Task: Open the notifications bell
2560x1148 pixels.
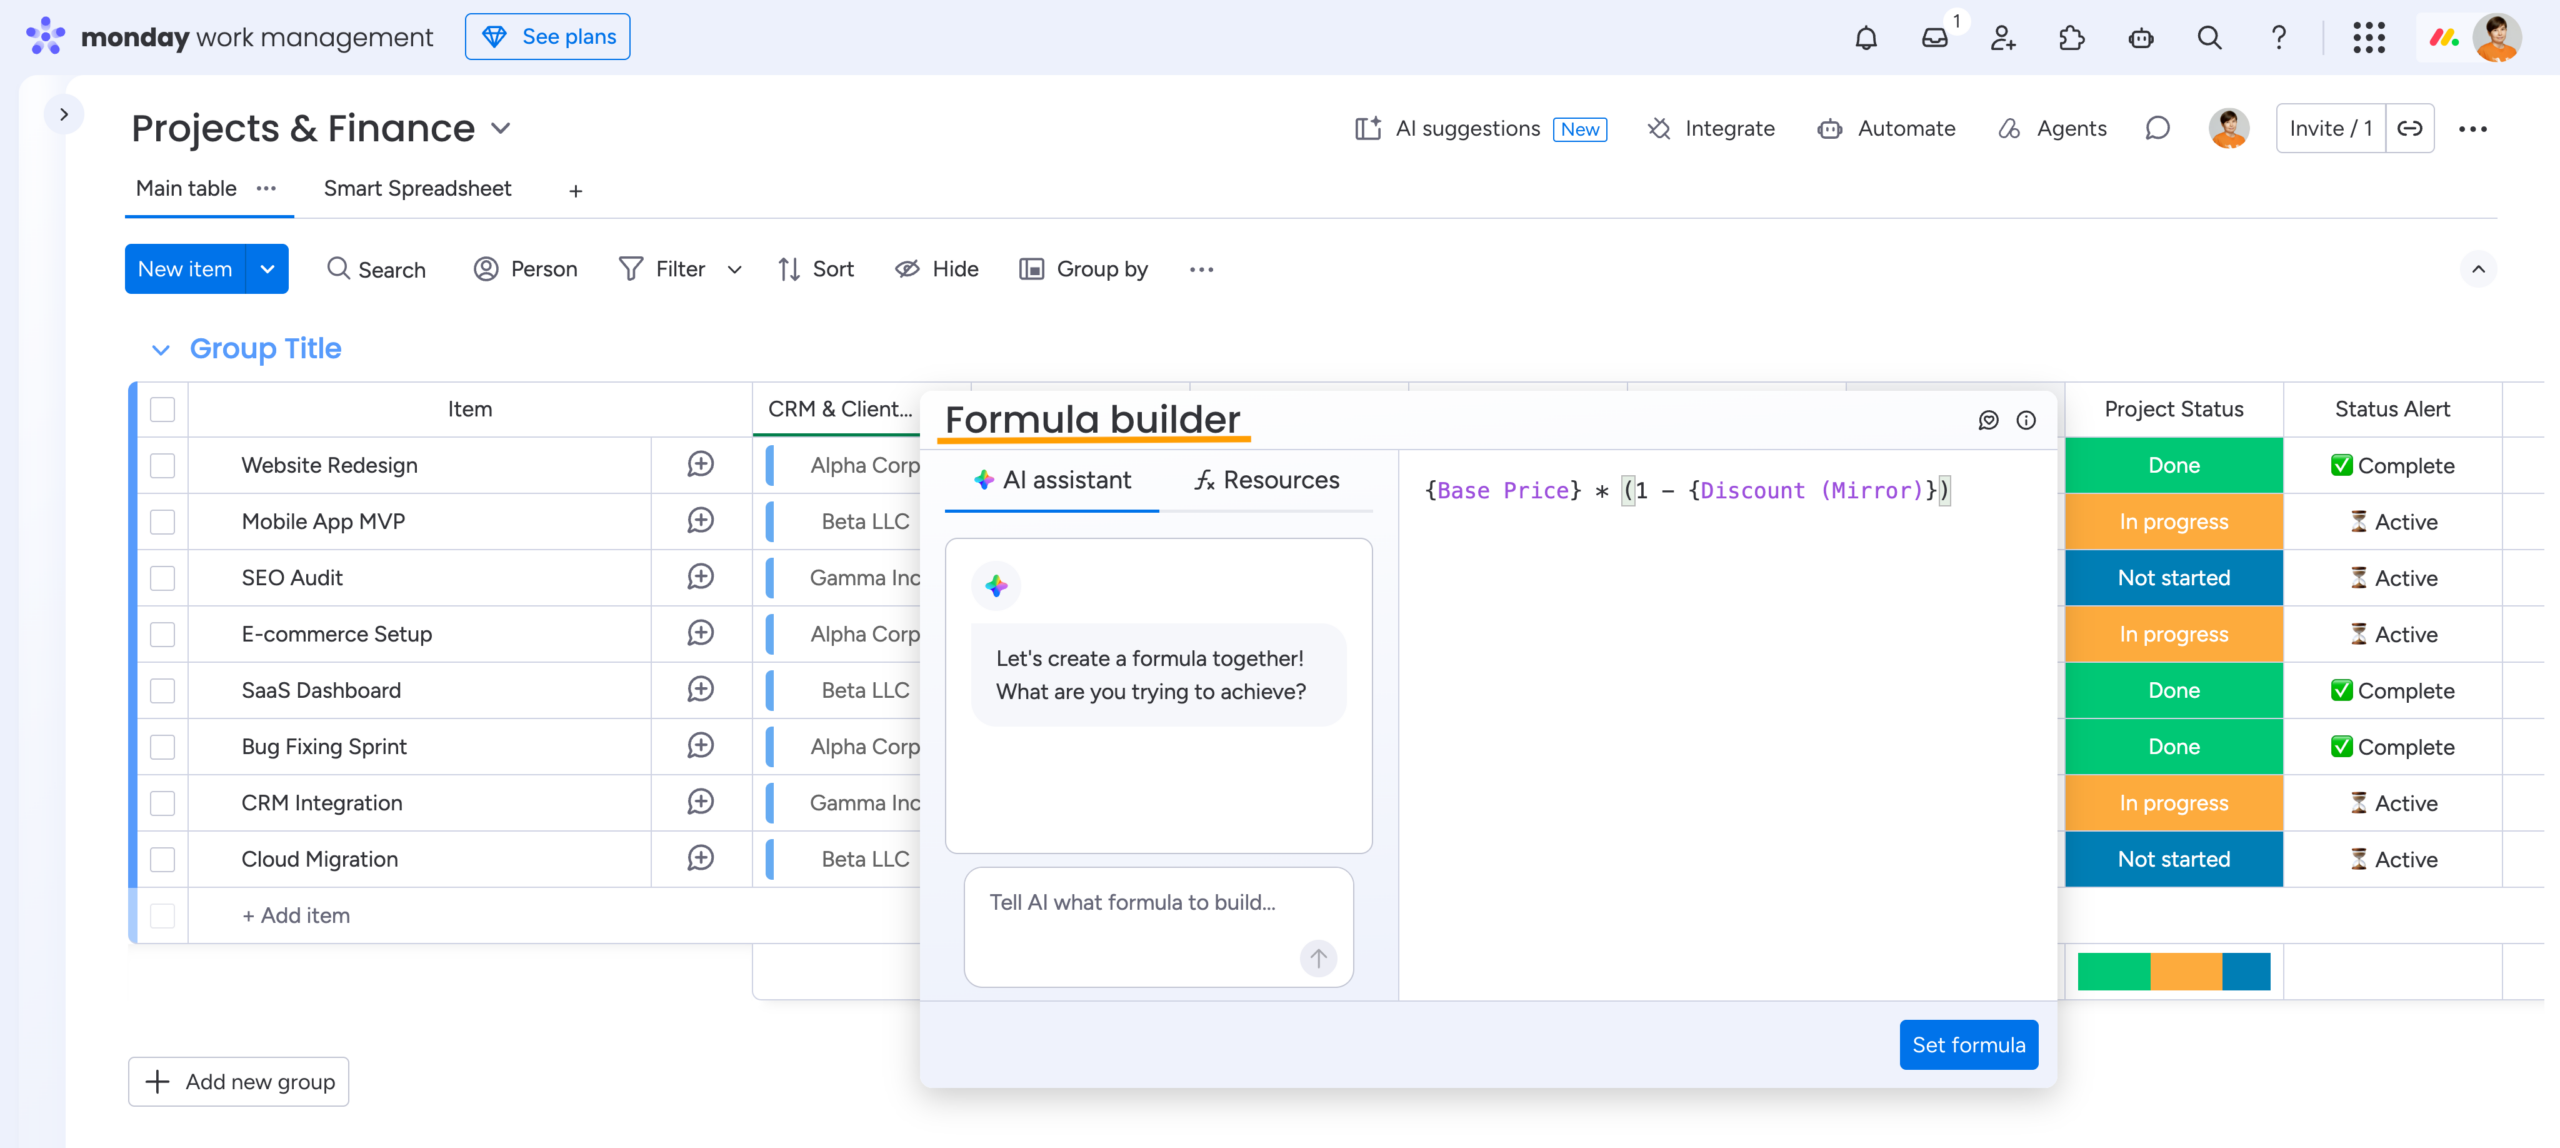Action: pyautogui.click(x=1866, y=38)
